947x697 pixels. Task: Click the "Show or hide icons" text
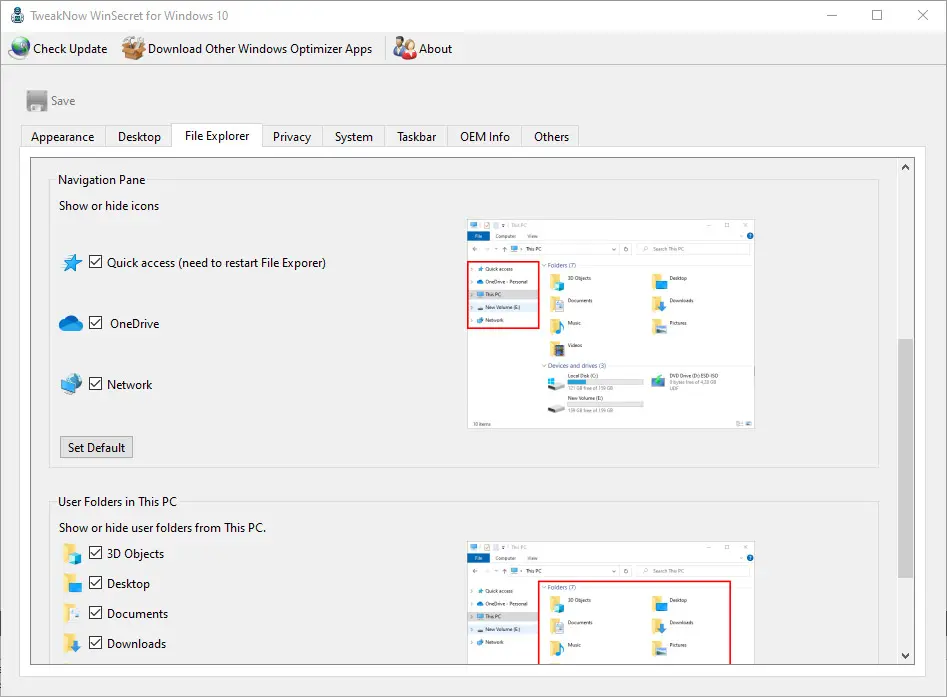pos(109,205)
